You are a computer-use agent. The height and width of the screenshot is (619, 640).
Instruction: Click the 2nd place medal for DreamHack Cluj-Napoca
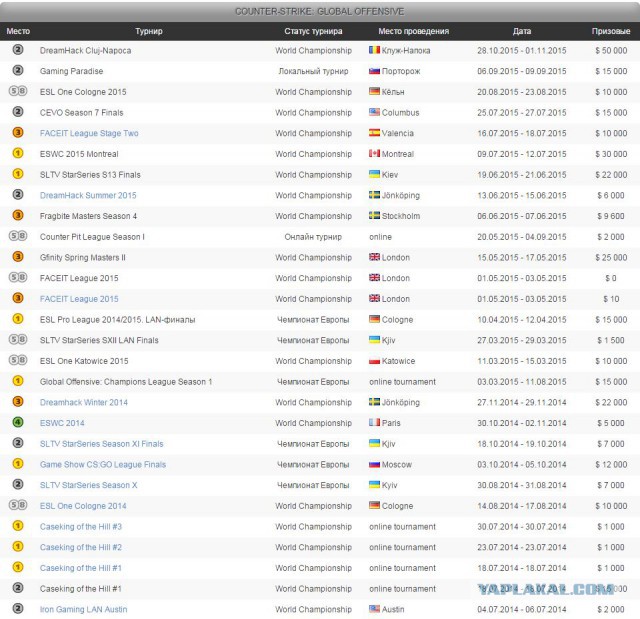tap(18, 50)
